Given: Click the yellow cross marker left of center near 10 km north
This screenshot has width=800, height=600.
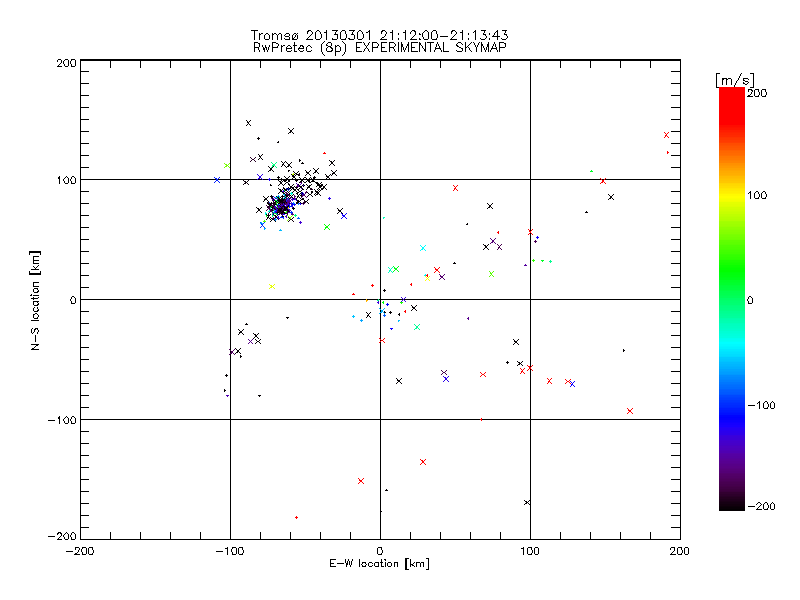Looking at the screenshot, I should click(x=272, y=286).
